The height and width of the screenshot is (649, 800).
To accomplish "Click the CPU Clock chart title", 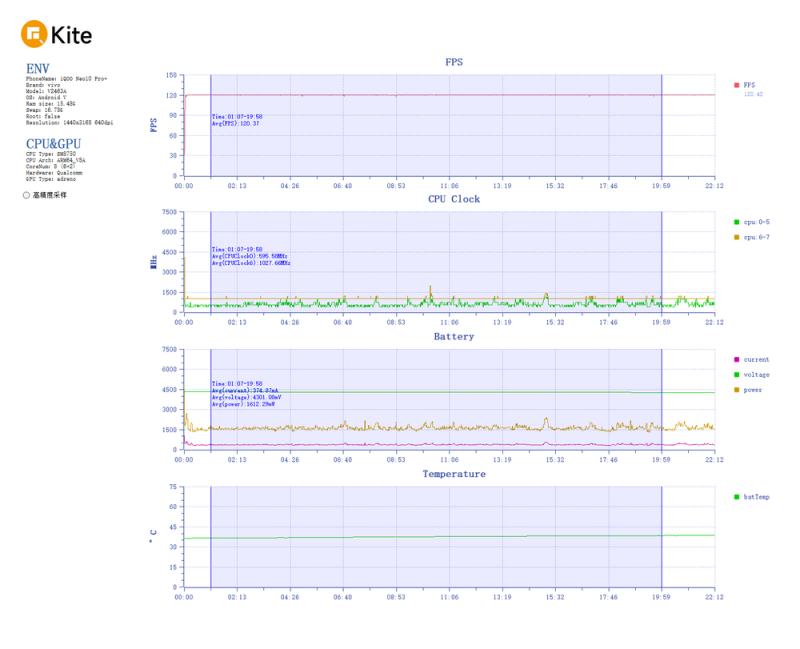I will 454,199.
